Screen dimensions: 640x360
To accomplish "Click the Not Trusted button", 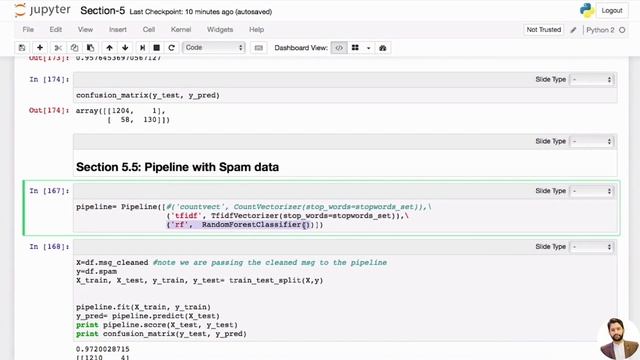I will pyautogui.click(x=544, y=30).
